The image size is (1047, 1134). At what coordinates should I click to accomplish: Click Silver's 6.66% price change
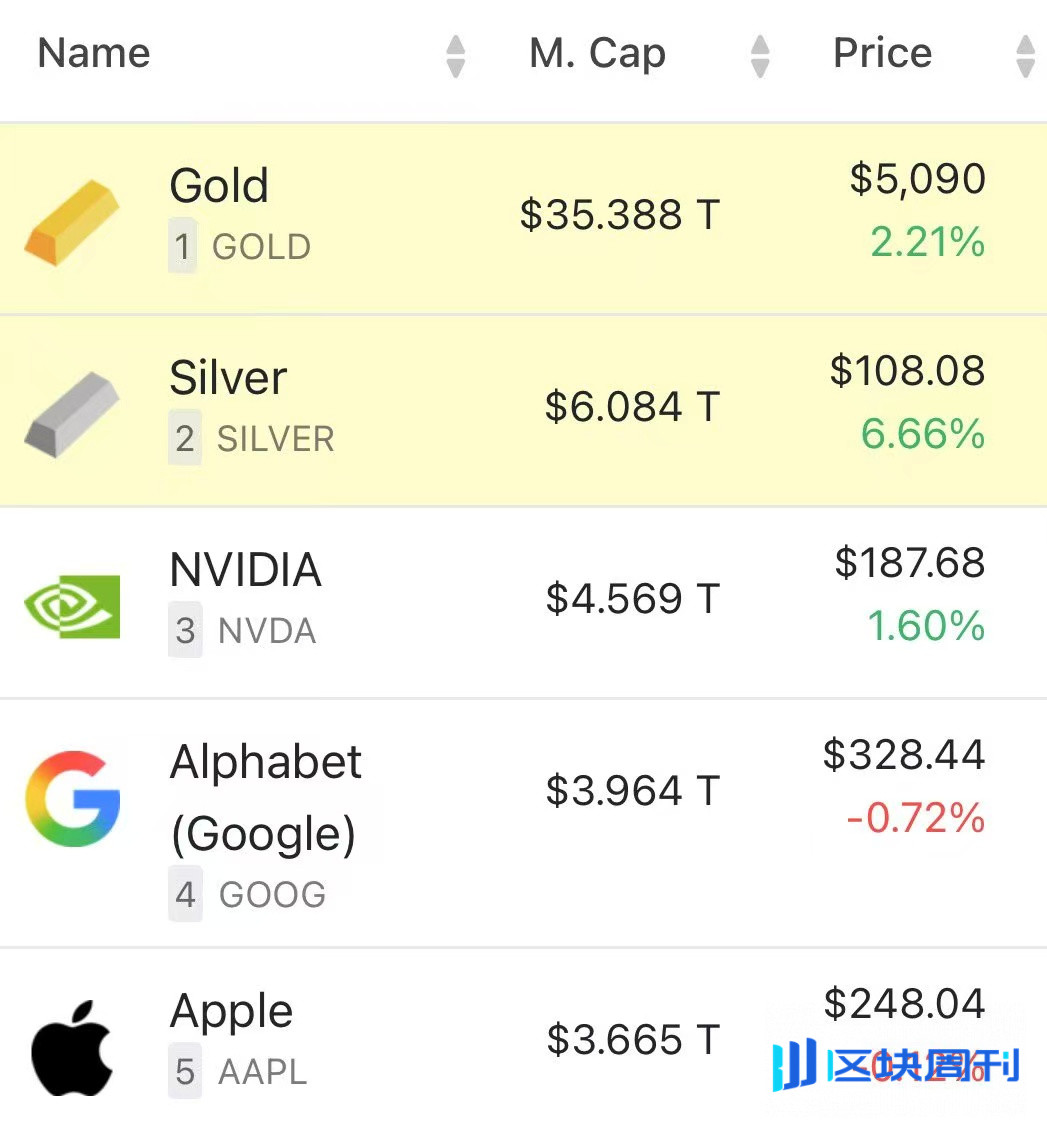point(923,434)
